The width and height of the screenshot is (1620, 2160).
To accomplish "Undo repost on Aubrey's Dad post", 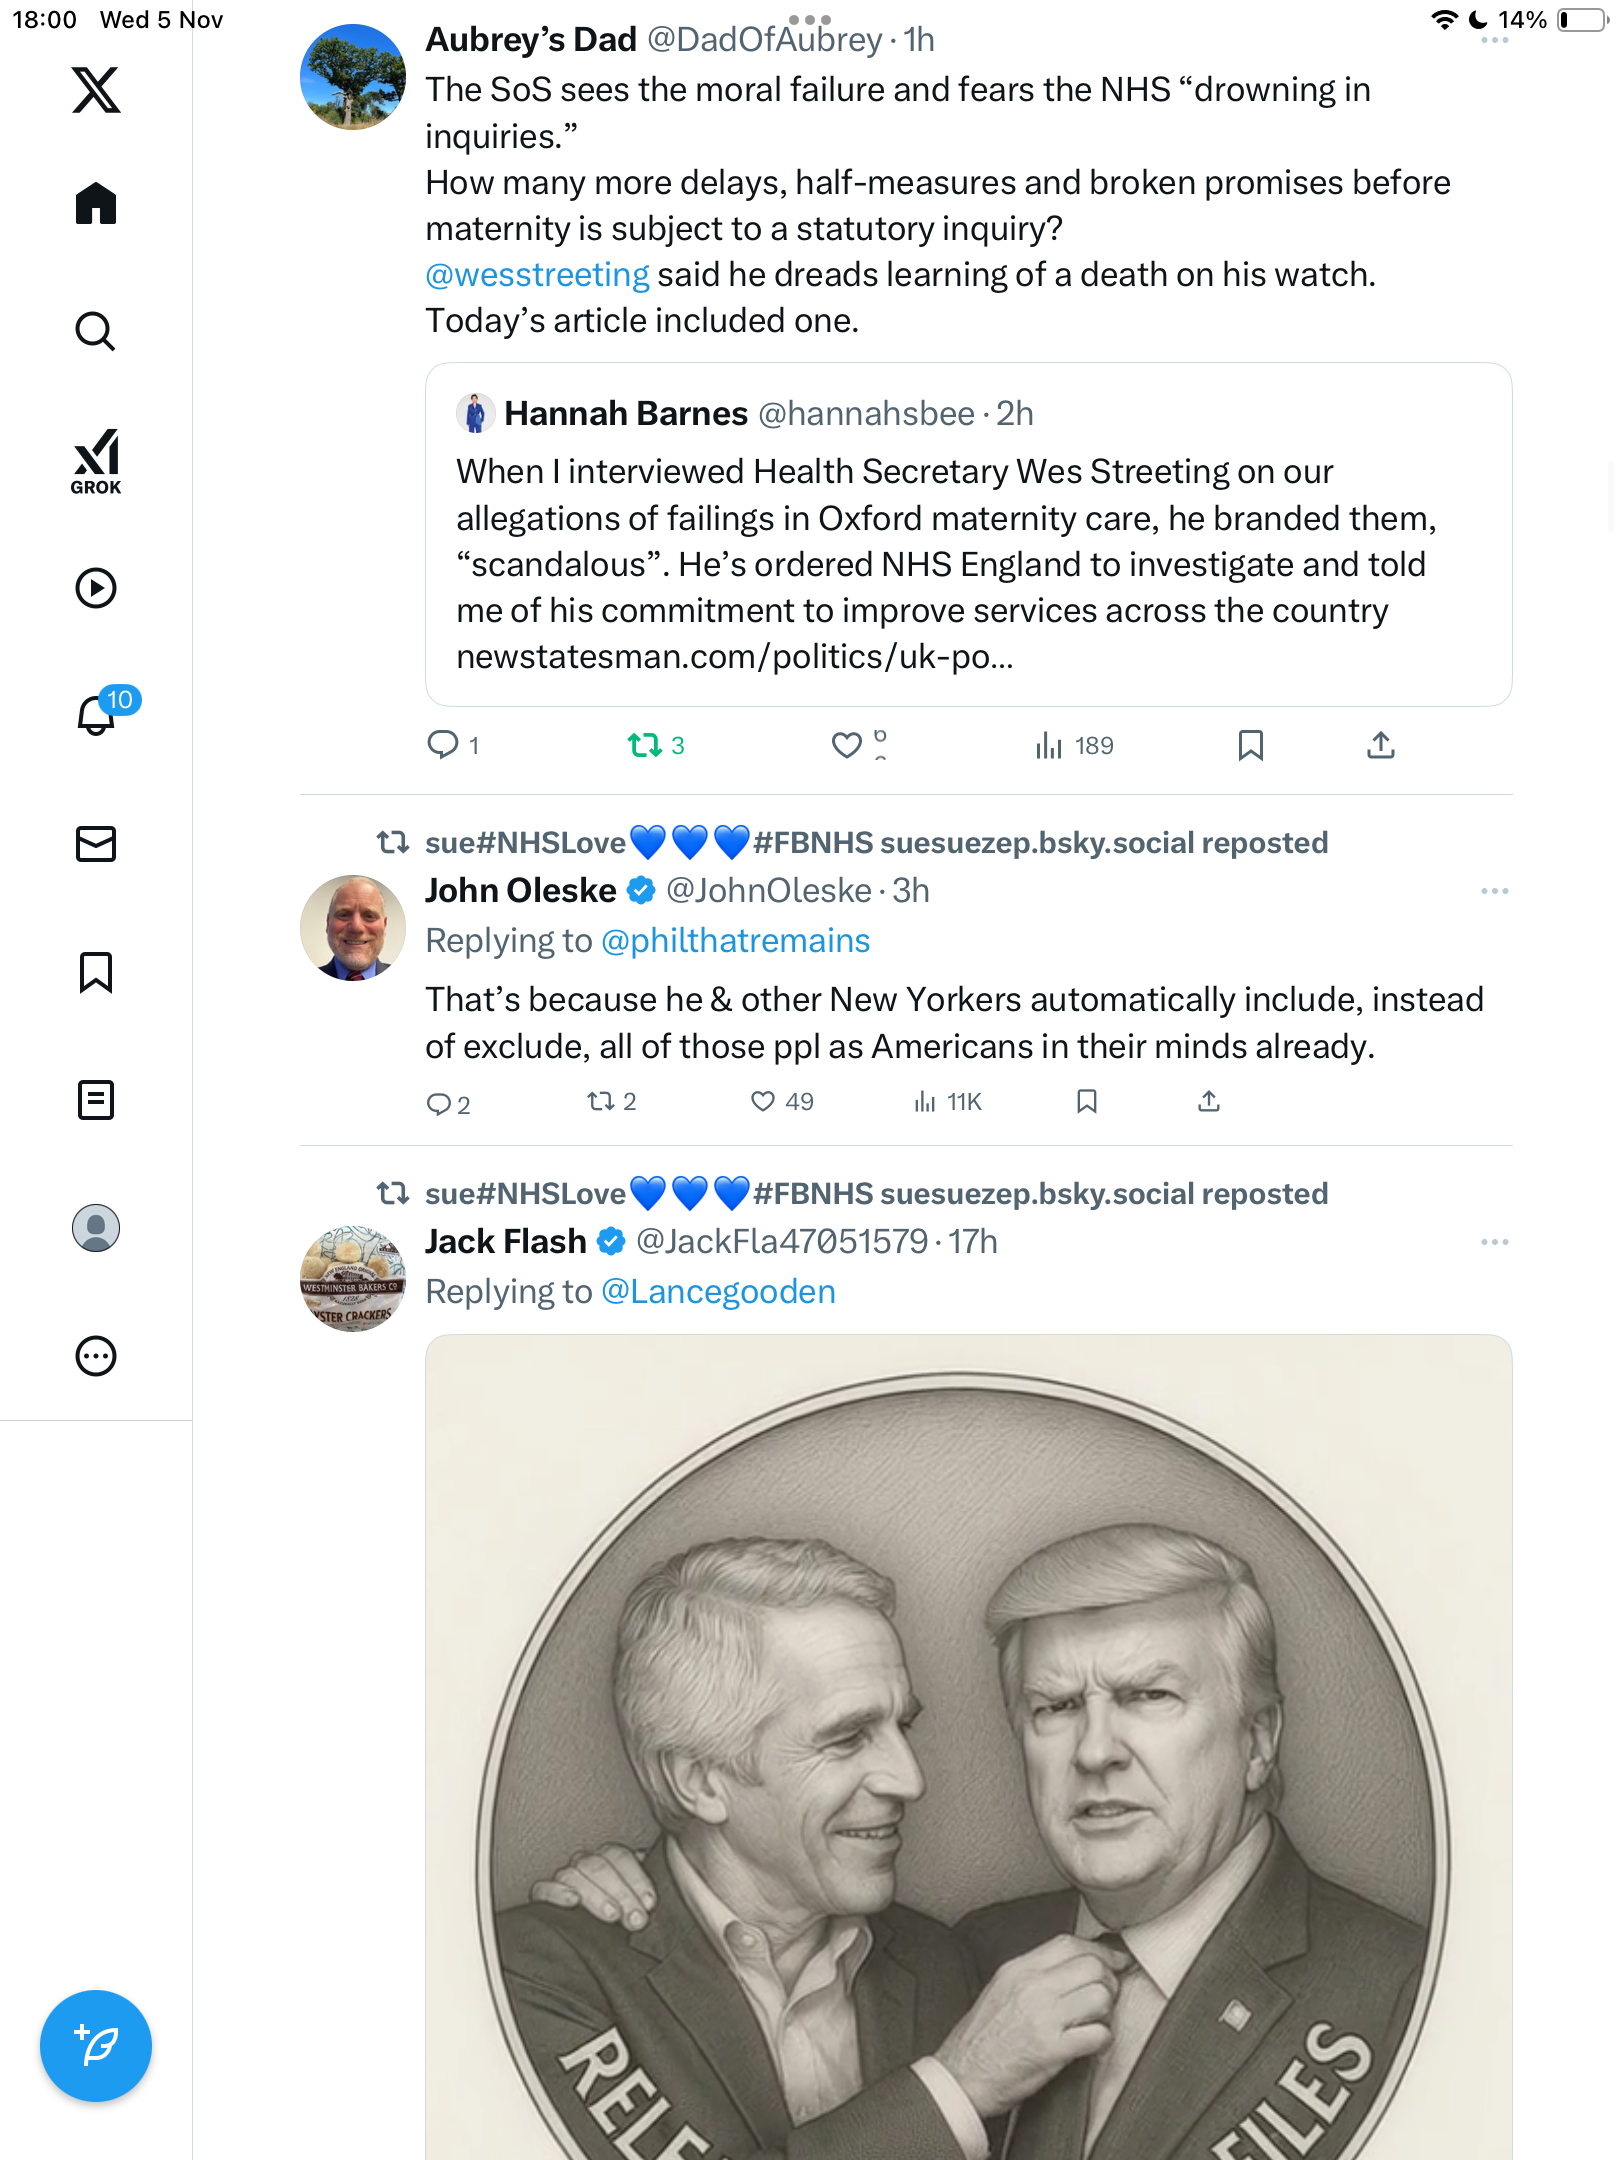I will (x=645, y=745).
